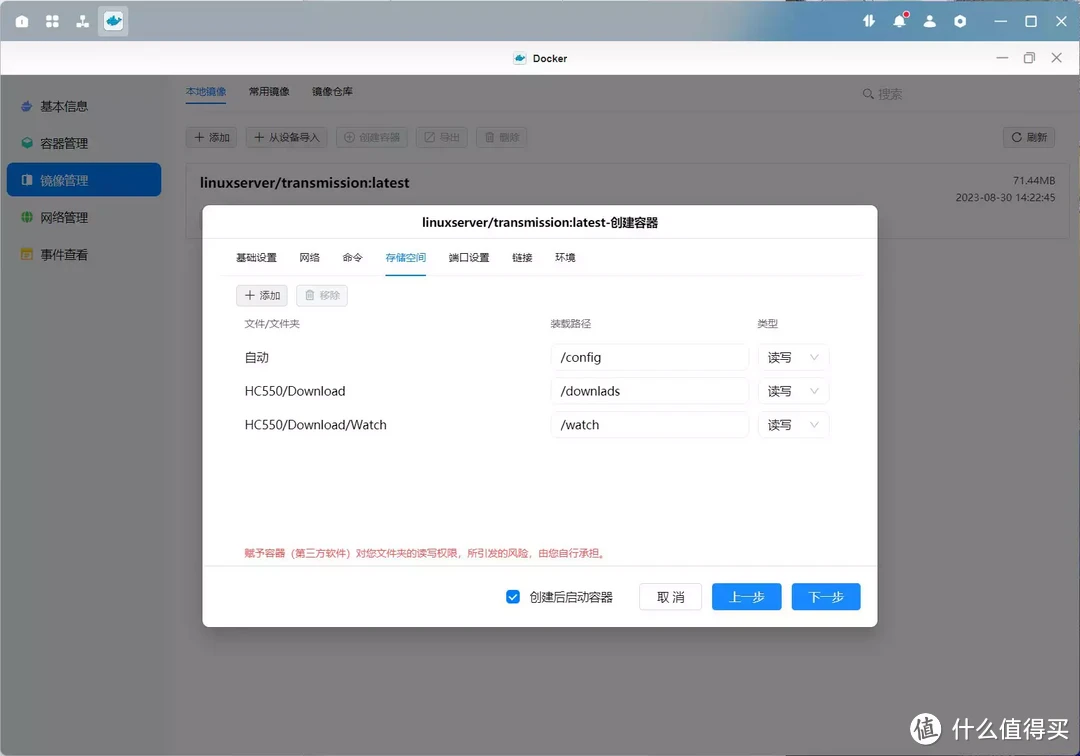Click 从设备导入 button

(x=287, y=137)
